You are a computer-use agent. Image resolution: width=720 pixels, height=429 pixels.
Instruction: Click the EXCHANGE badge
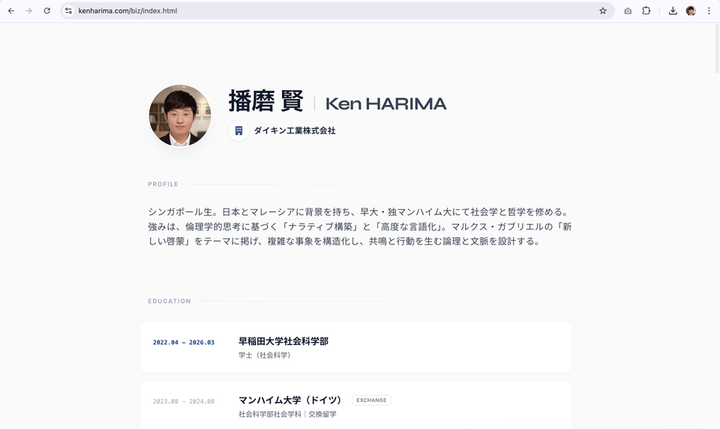click(x=371, y=400)
